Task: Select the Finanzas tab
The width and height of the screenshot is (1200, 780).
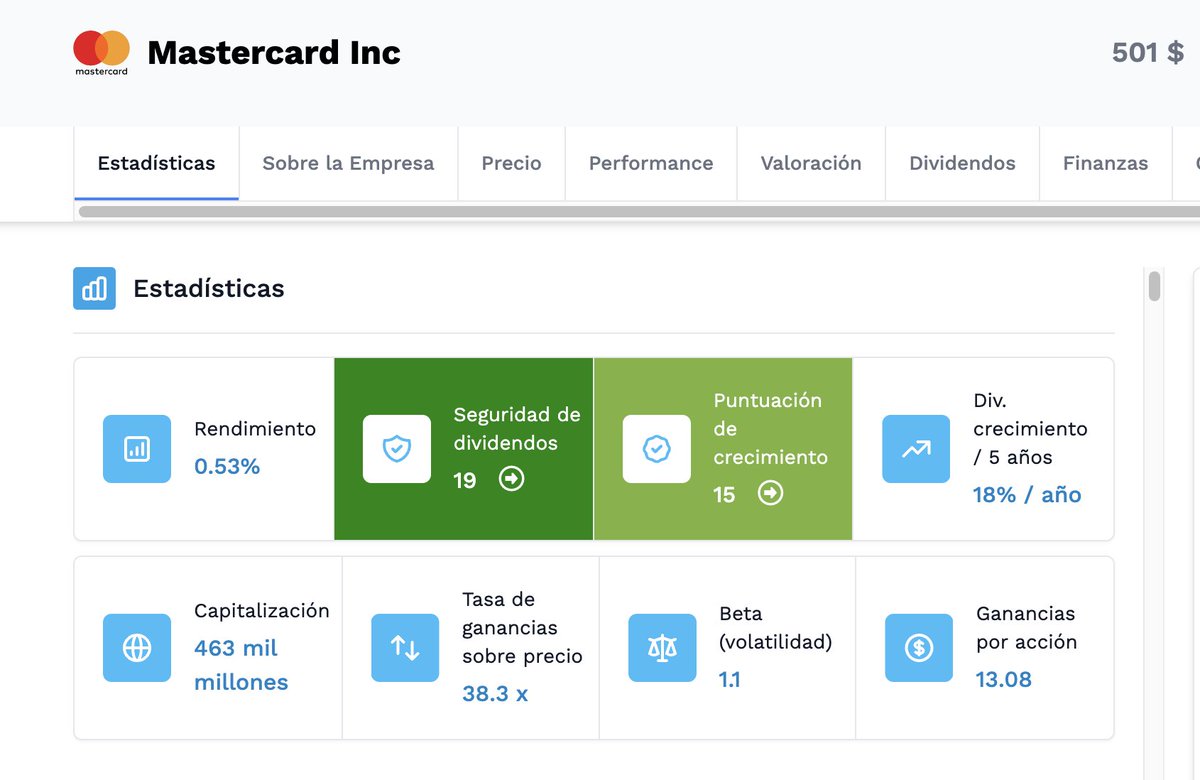Action: (1105, 163)
